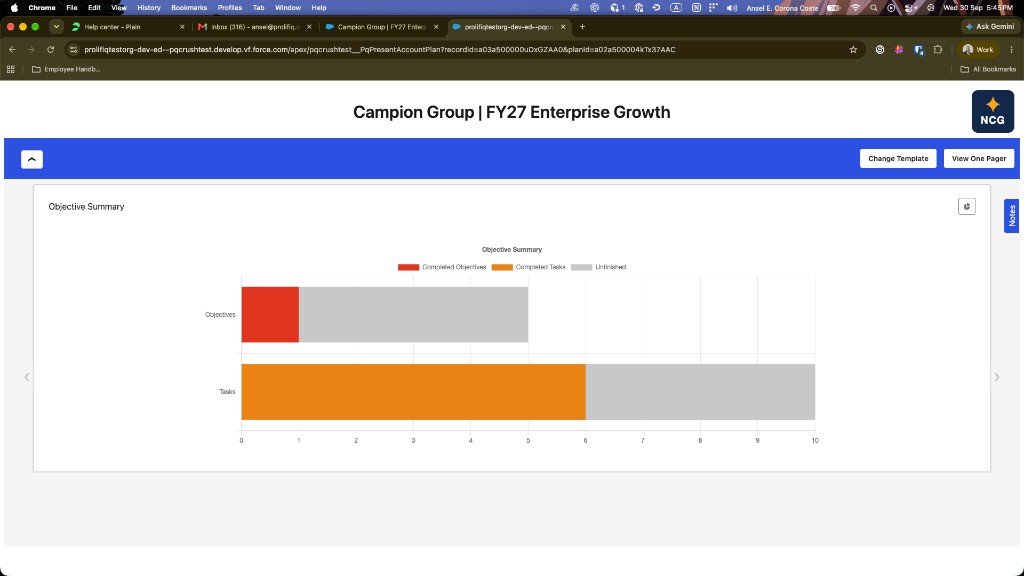
Task: Open the Profiles menu
Action: pos(230,8)
